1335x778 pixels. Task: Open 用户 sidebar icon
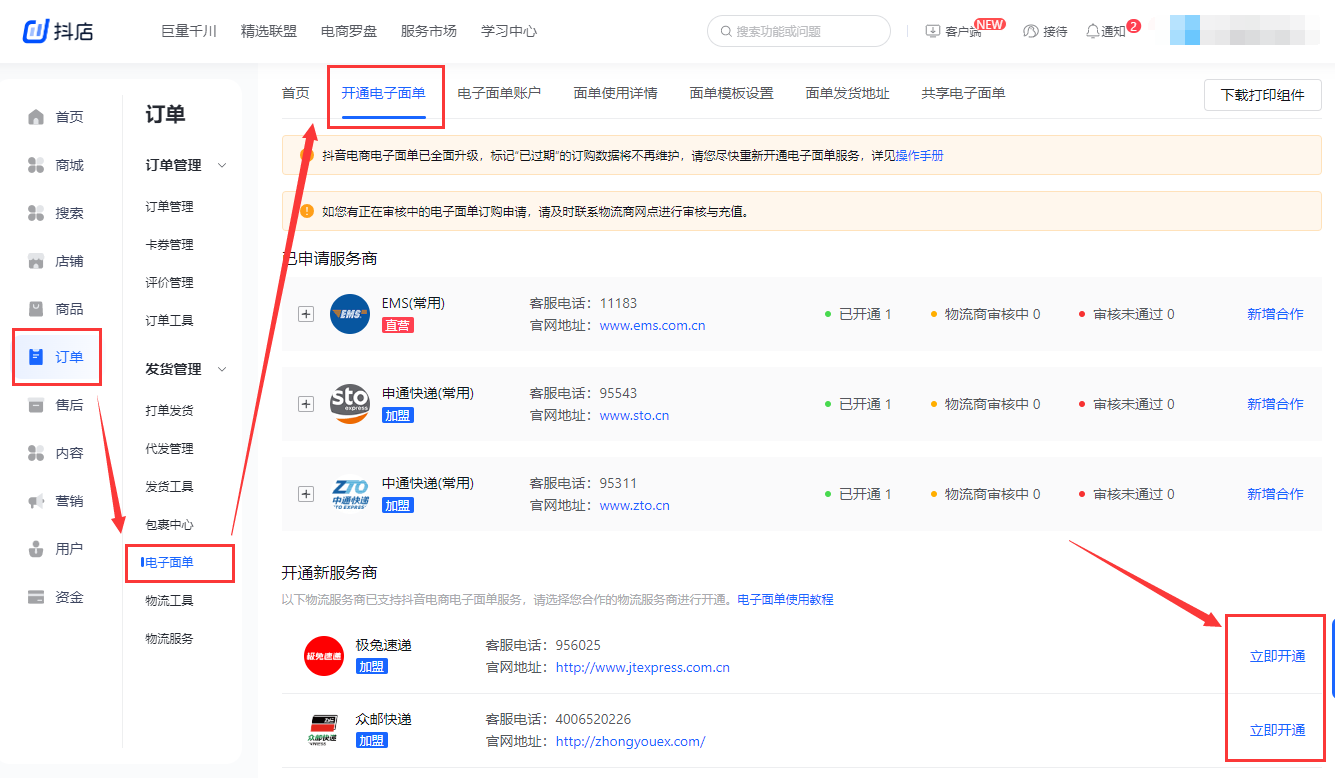coord(36,549)
